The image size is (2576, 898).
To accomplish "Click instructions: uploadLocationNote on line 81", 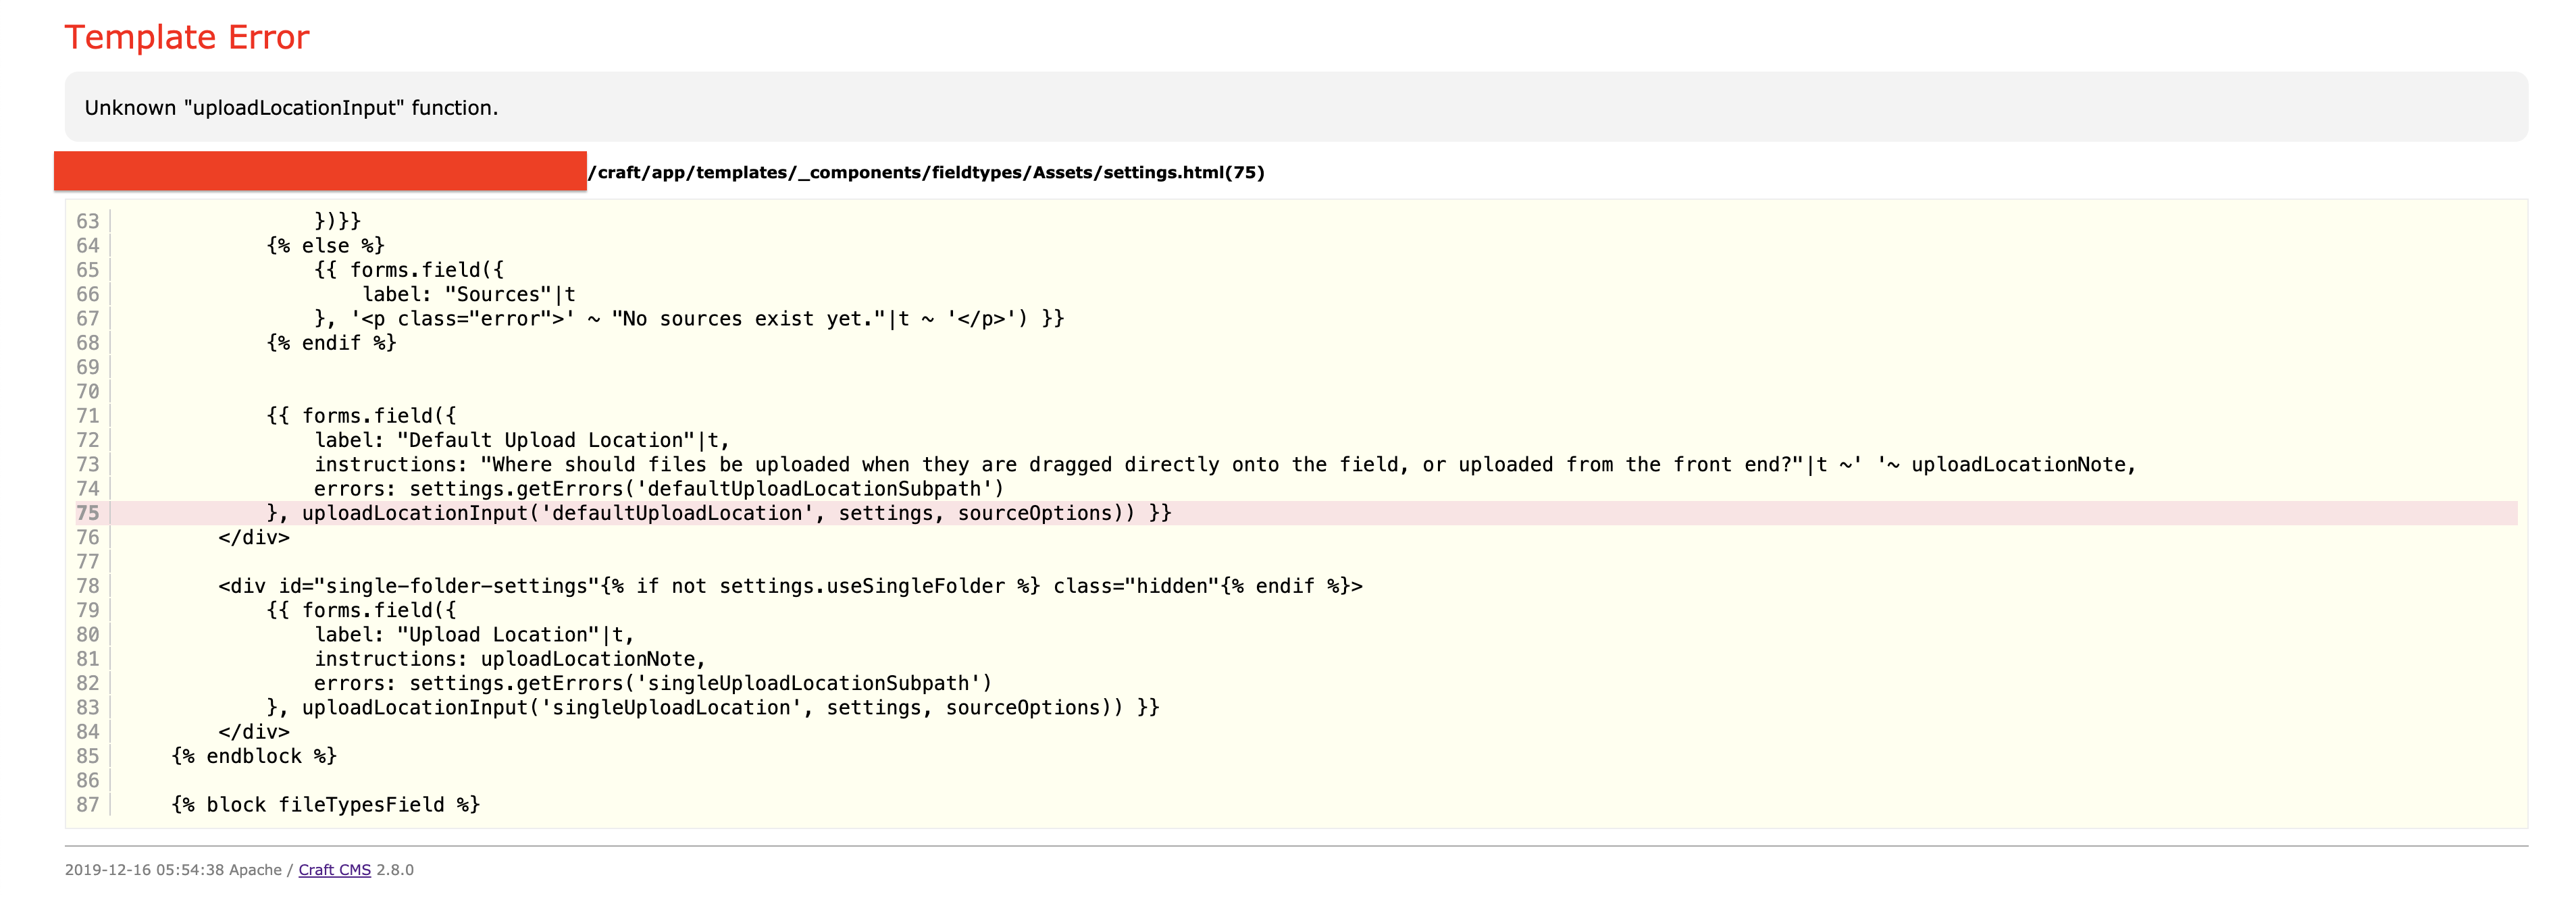I will coord(510,659).
